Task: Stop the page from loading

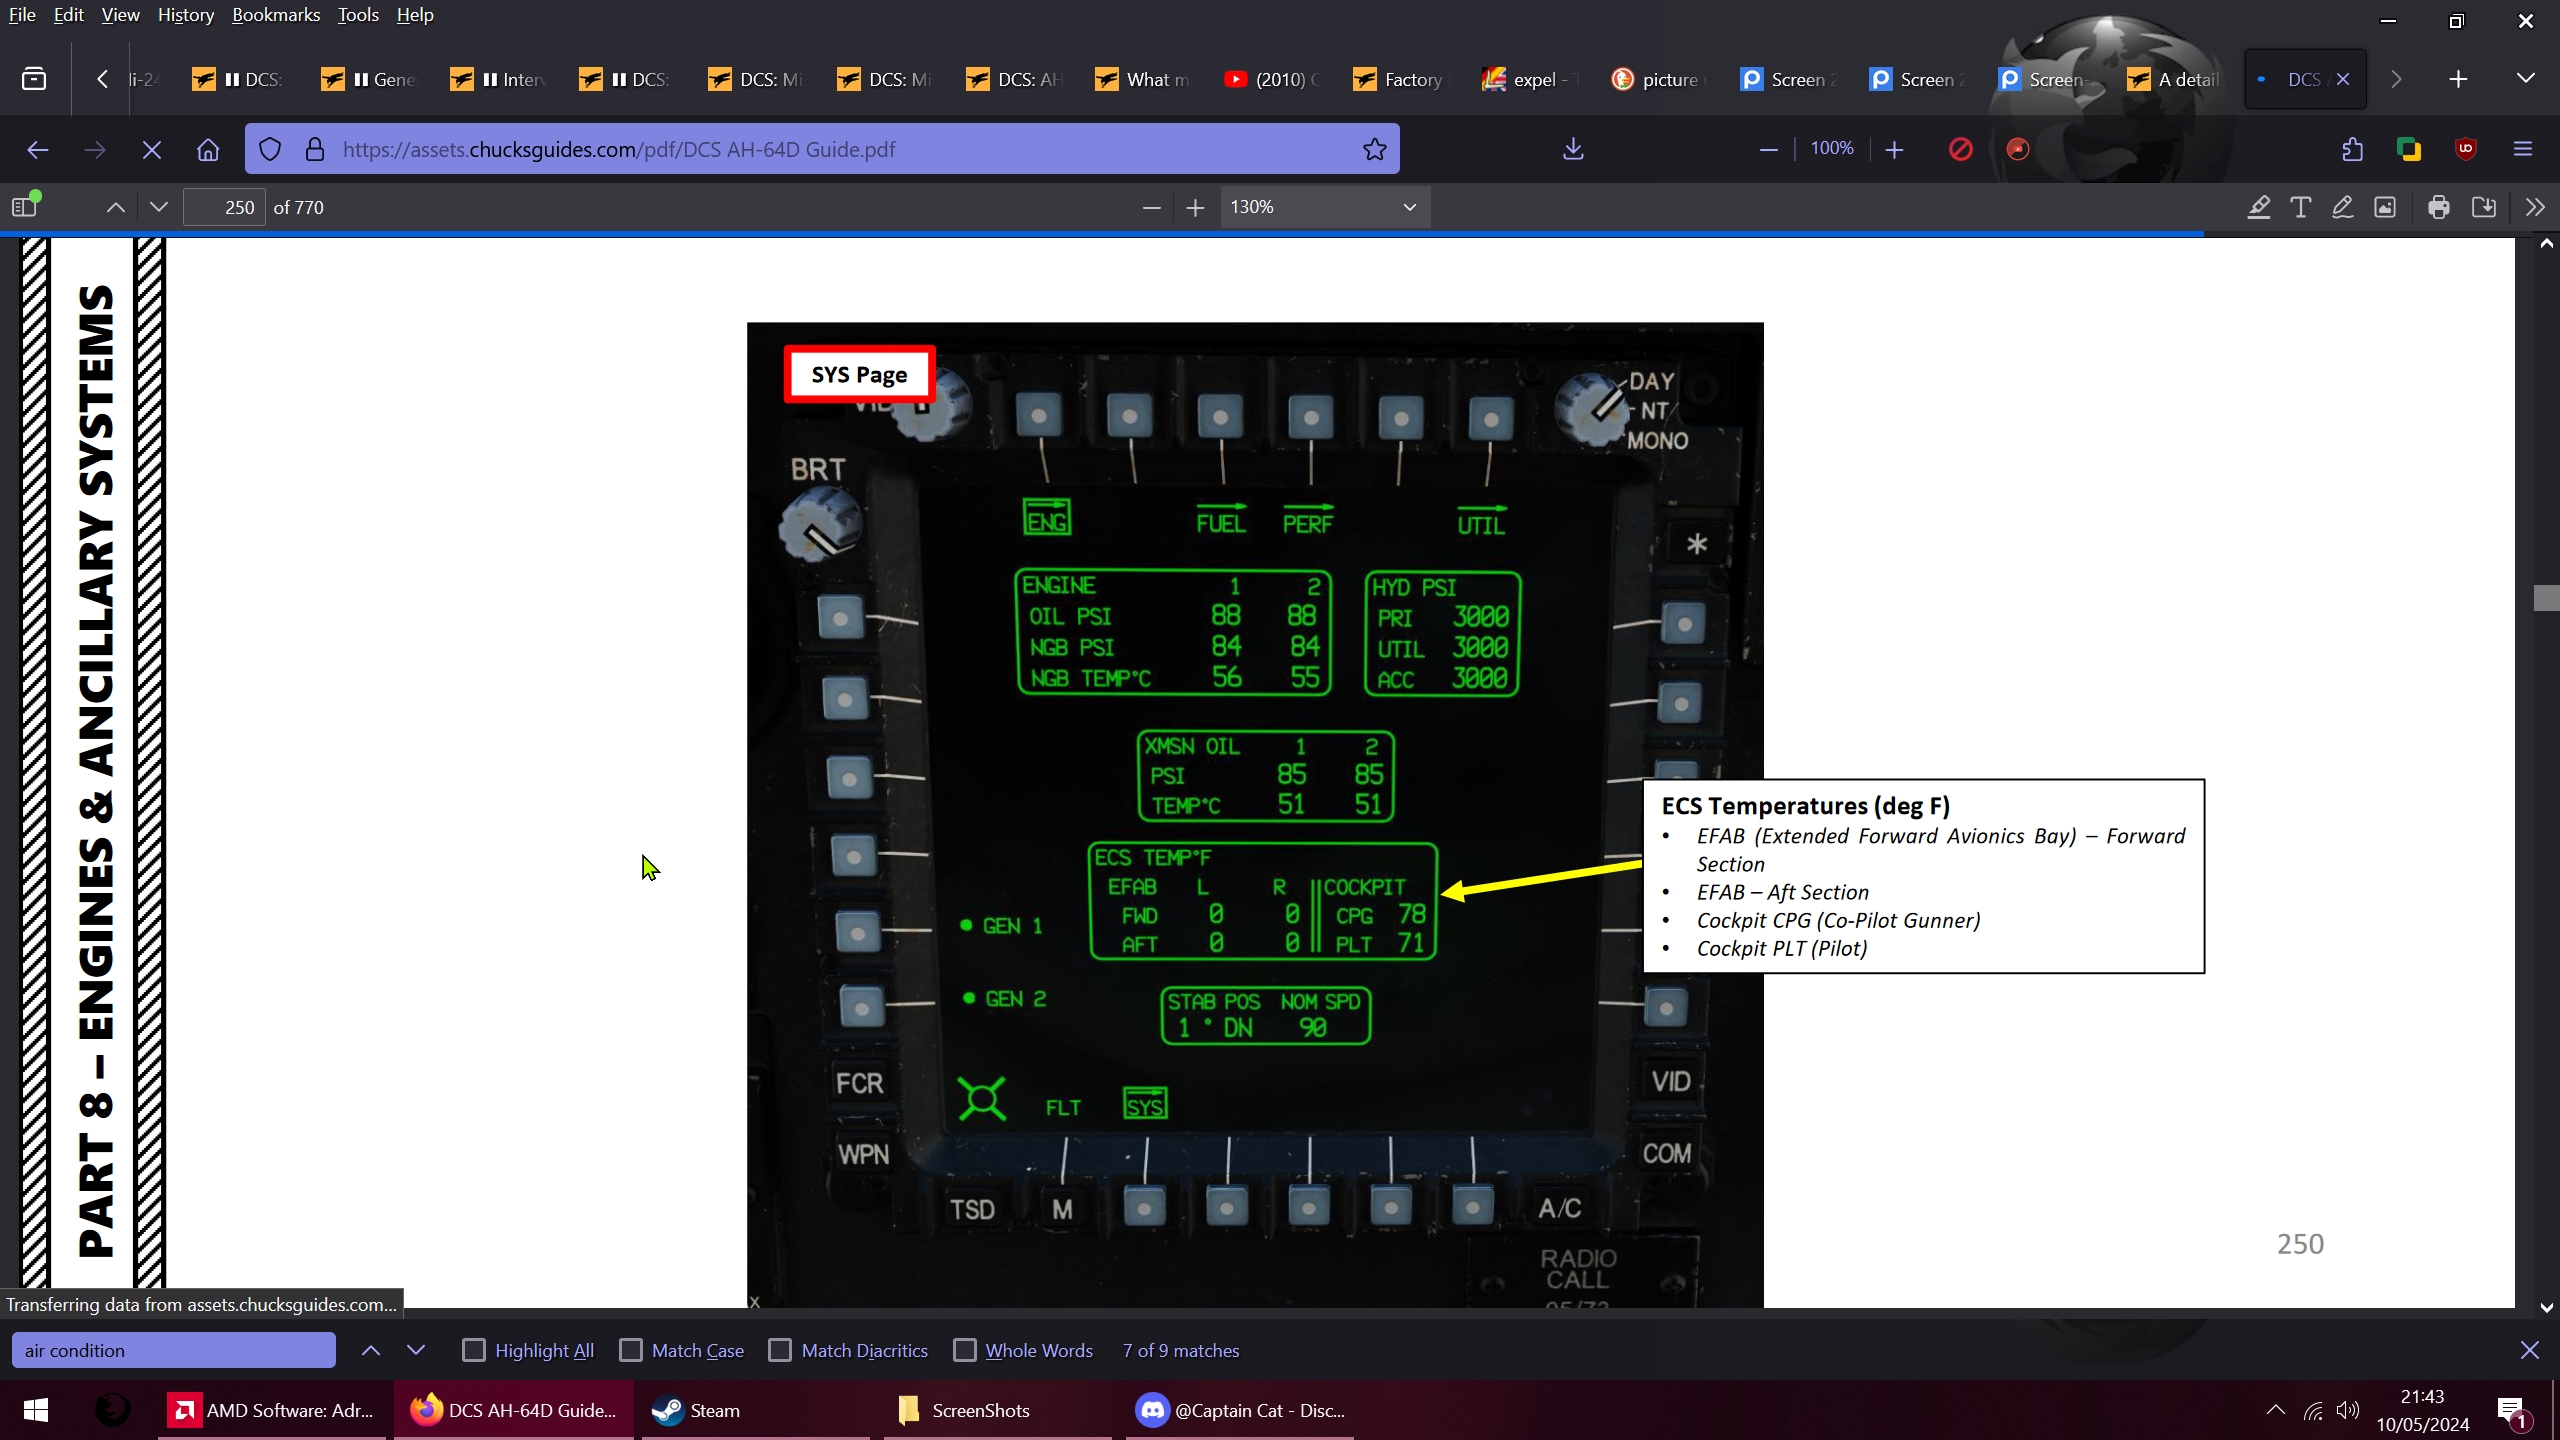Action: pos(151,149)
